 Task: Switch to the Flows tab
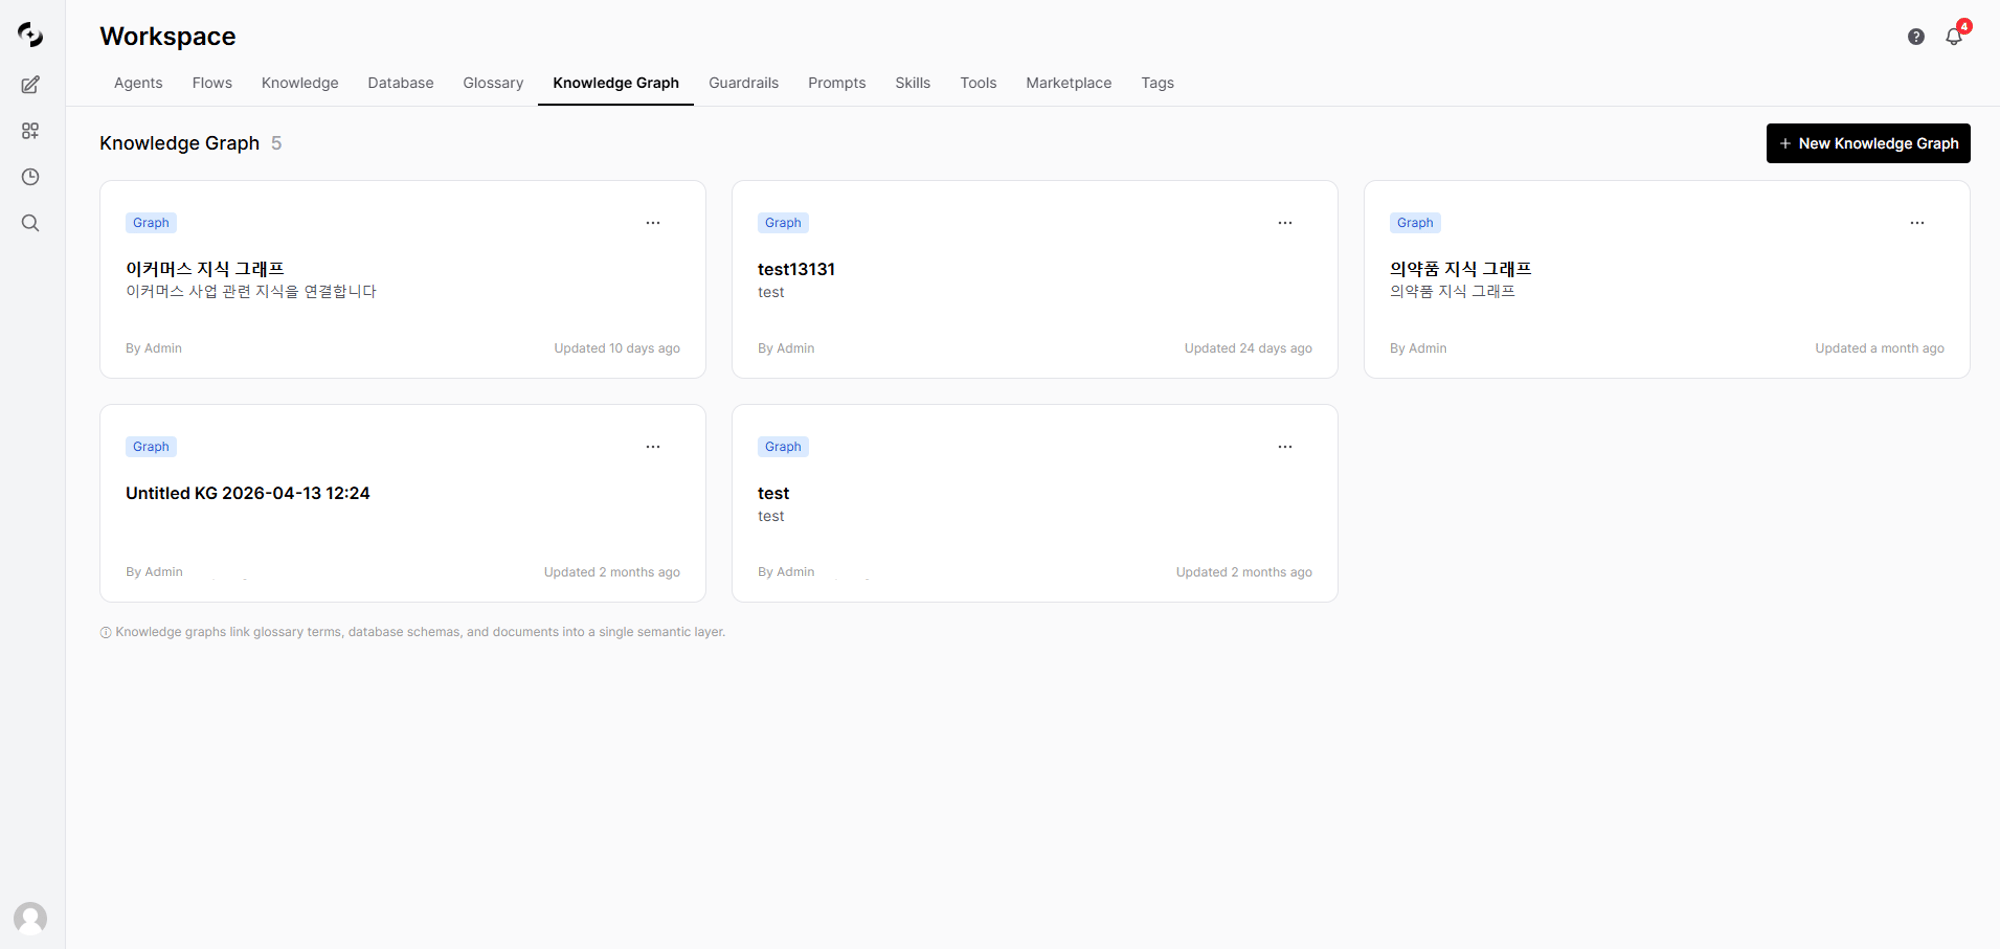click(212, 83)
